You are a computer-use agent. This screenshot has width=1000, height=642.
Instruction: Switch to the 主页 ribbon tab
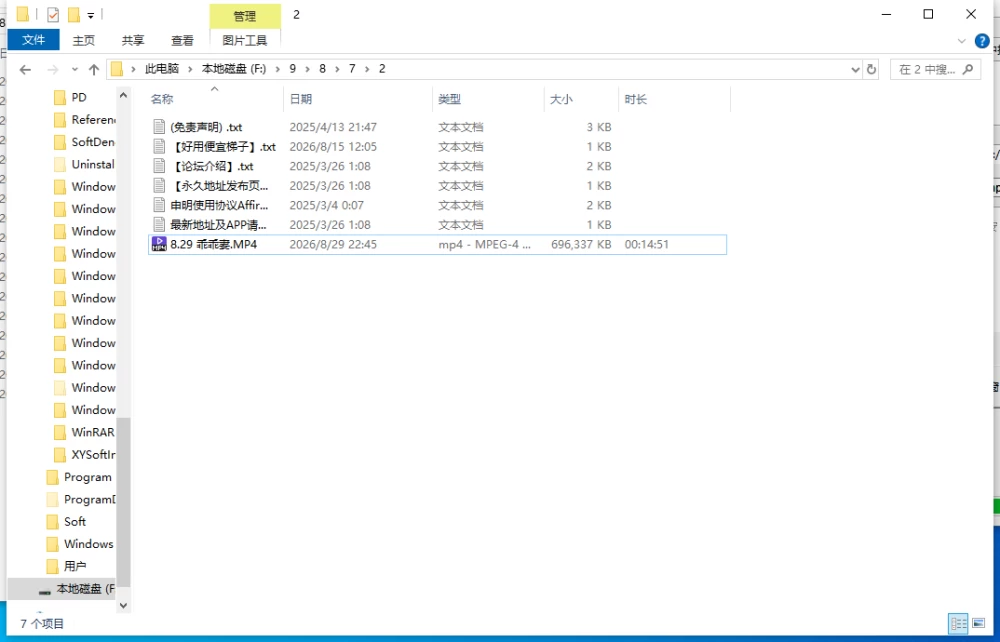pyautogui.click(x=84, y=40)
